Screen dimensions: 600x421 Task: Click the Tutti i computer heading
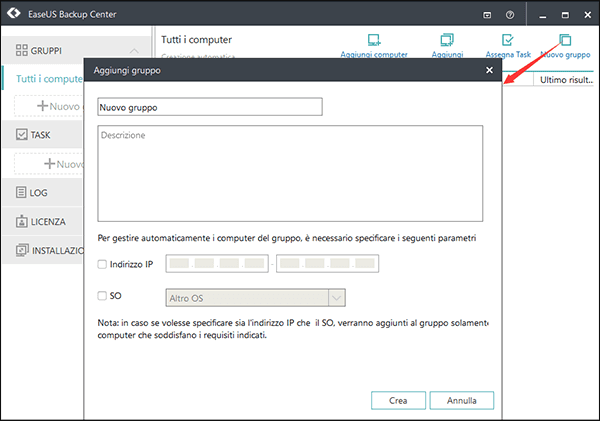(x=196, y=39)
